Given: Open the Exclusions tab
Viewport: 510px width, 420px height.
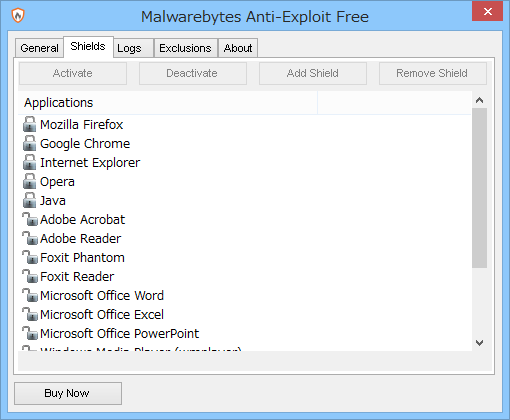Looking at the screenshot, I should 186,48.
